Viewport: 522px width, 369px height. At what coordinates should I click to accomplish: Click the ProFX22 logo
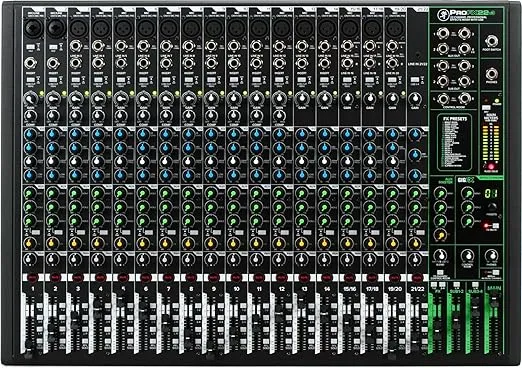point(466,14)
